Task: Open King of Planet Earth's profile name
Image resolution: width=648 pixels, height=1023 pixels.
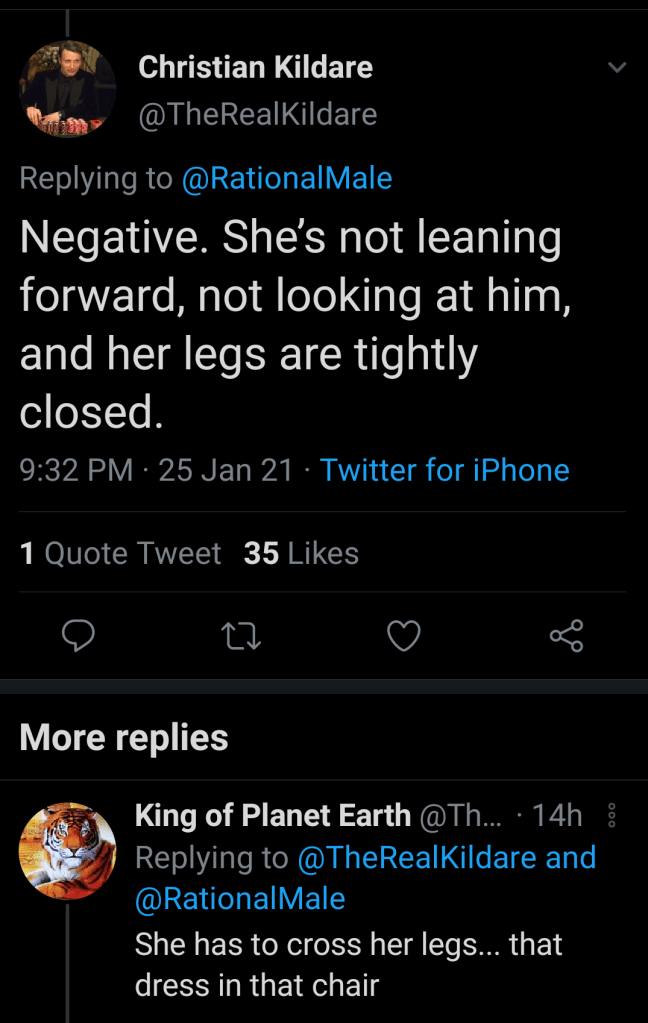Action: click(273, 815)
